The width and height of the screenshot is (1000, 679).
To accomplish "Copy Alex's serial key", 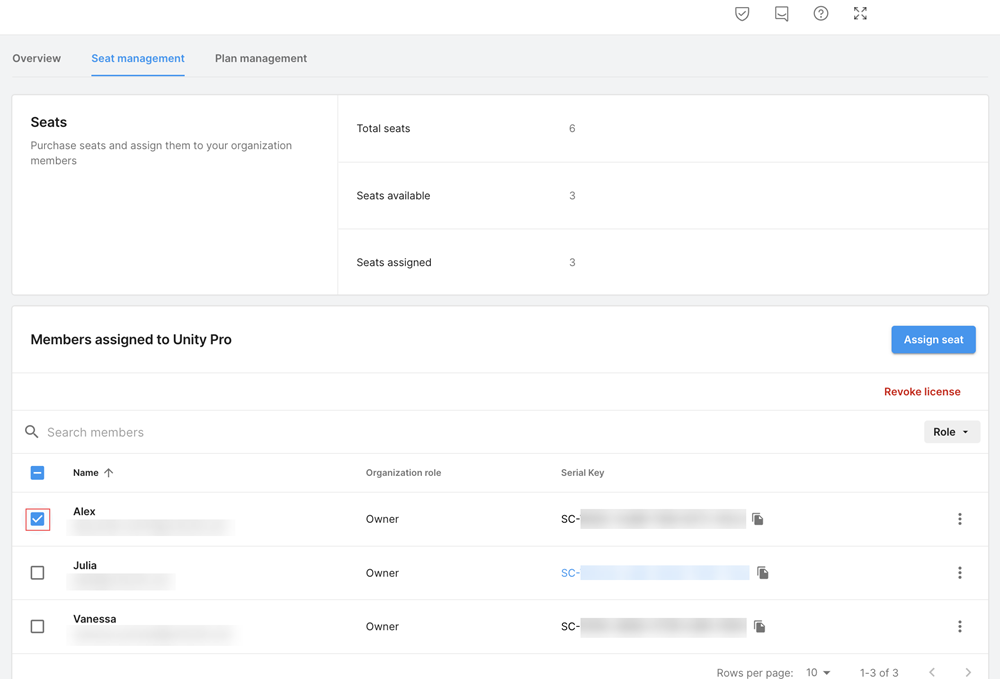I will [x=758, y=519].
